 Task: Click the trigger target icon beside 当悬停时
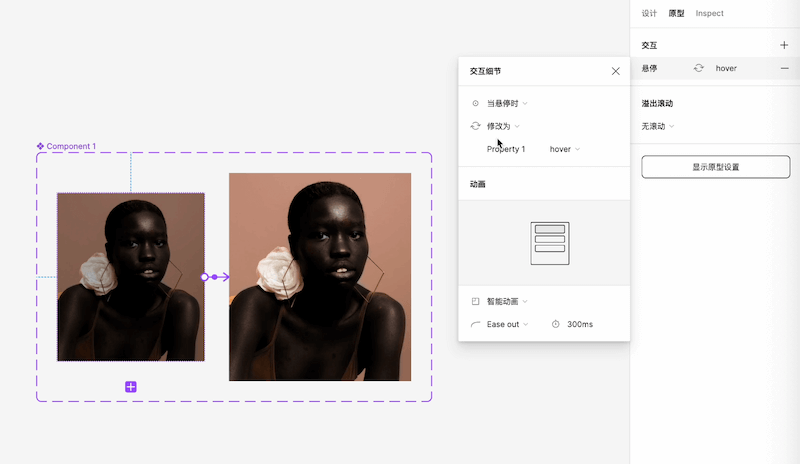click(x=476, y=104)
